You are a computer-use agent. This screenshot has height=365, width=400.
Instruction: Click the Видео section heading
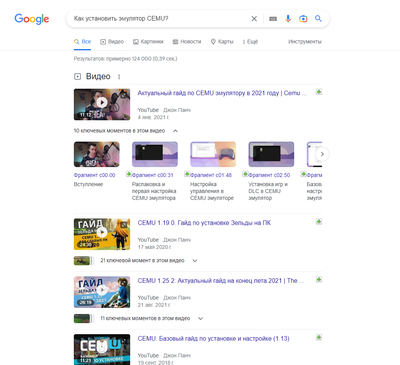[98, 77]
